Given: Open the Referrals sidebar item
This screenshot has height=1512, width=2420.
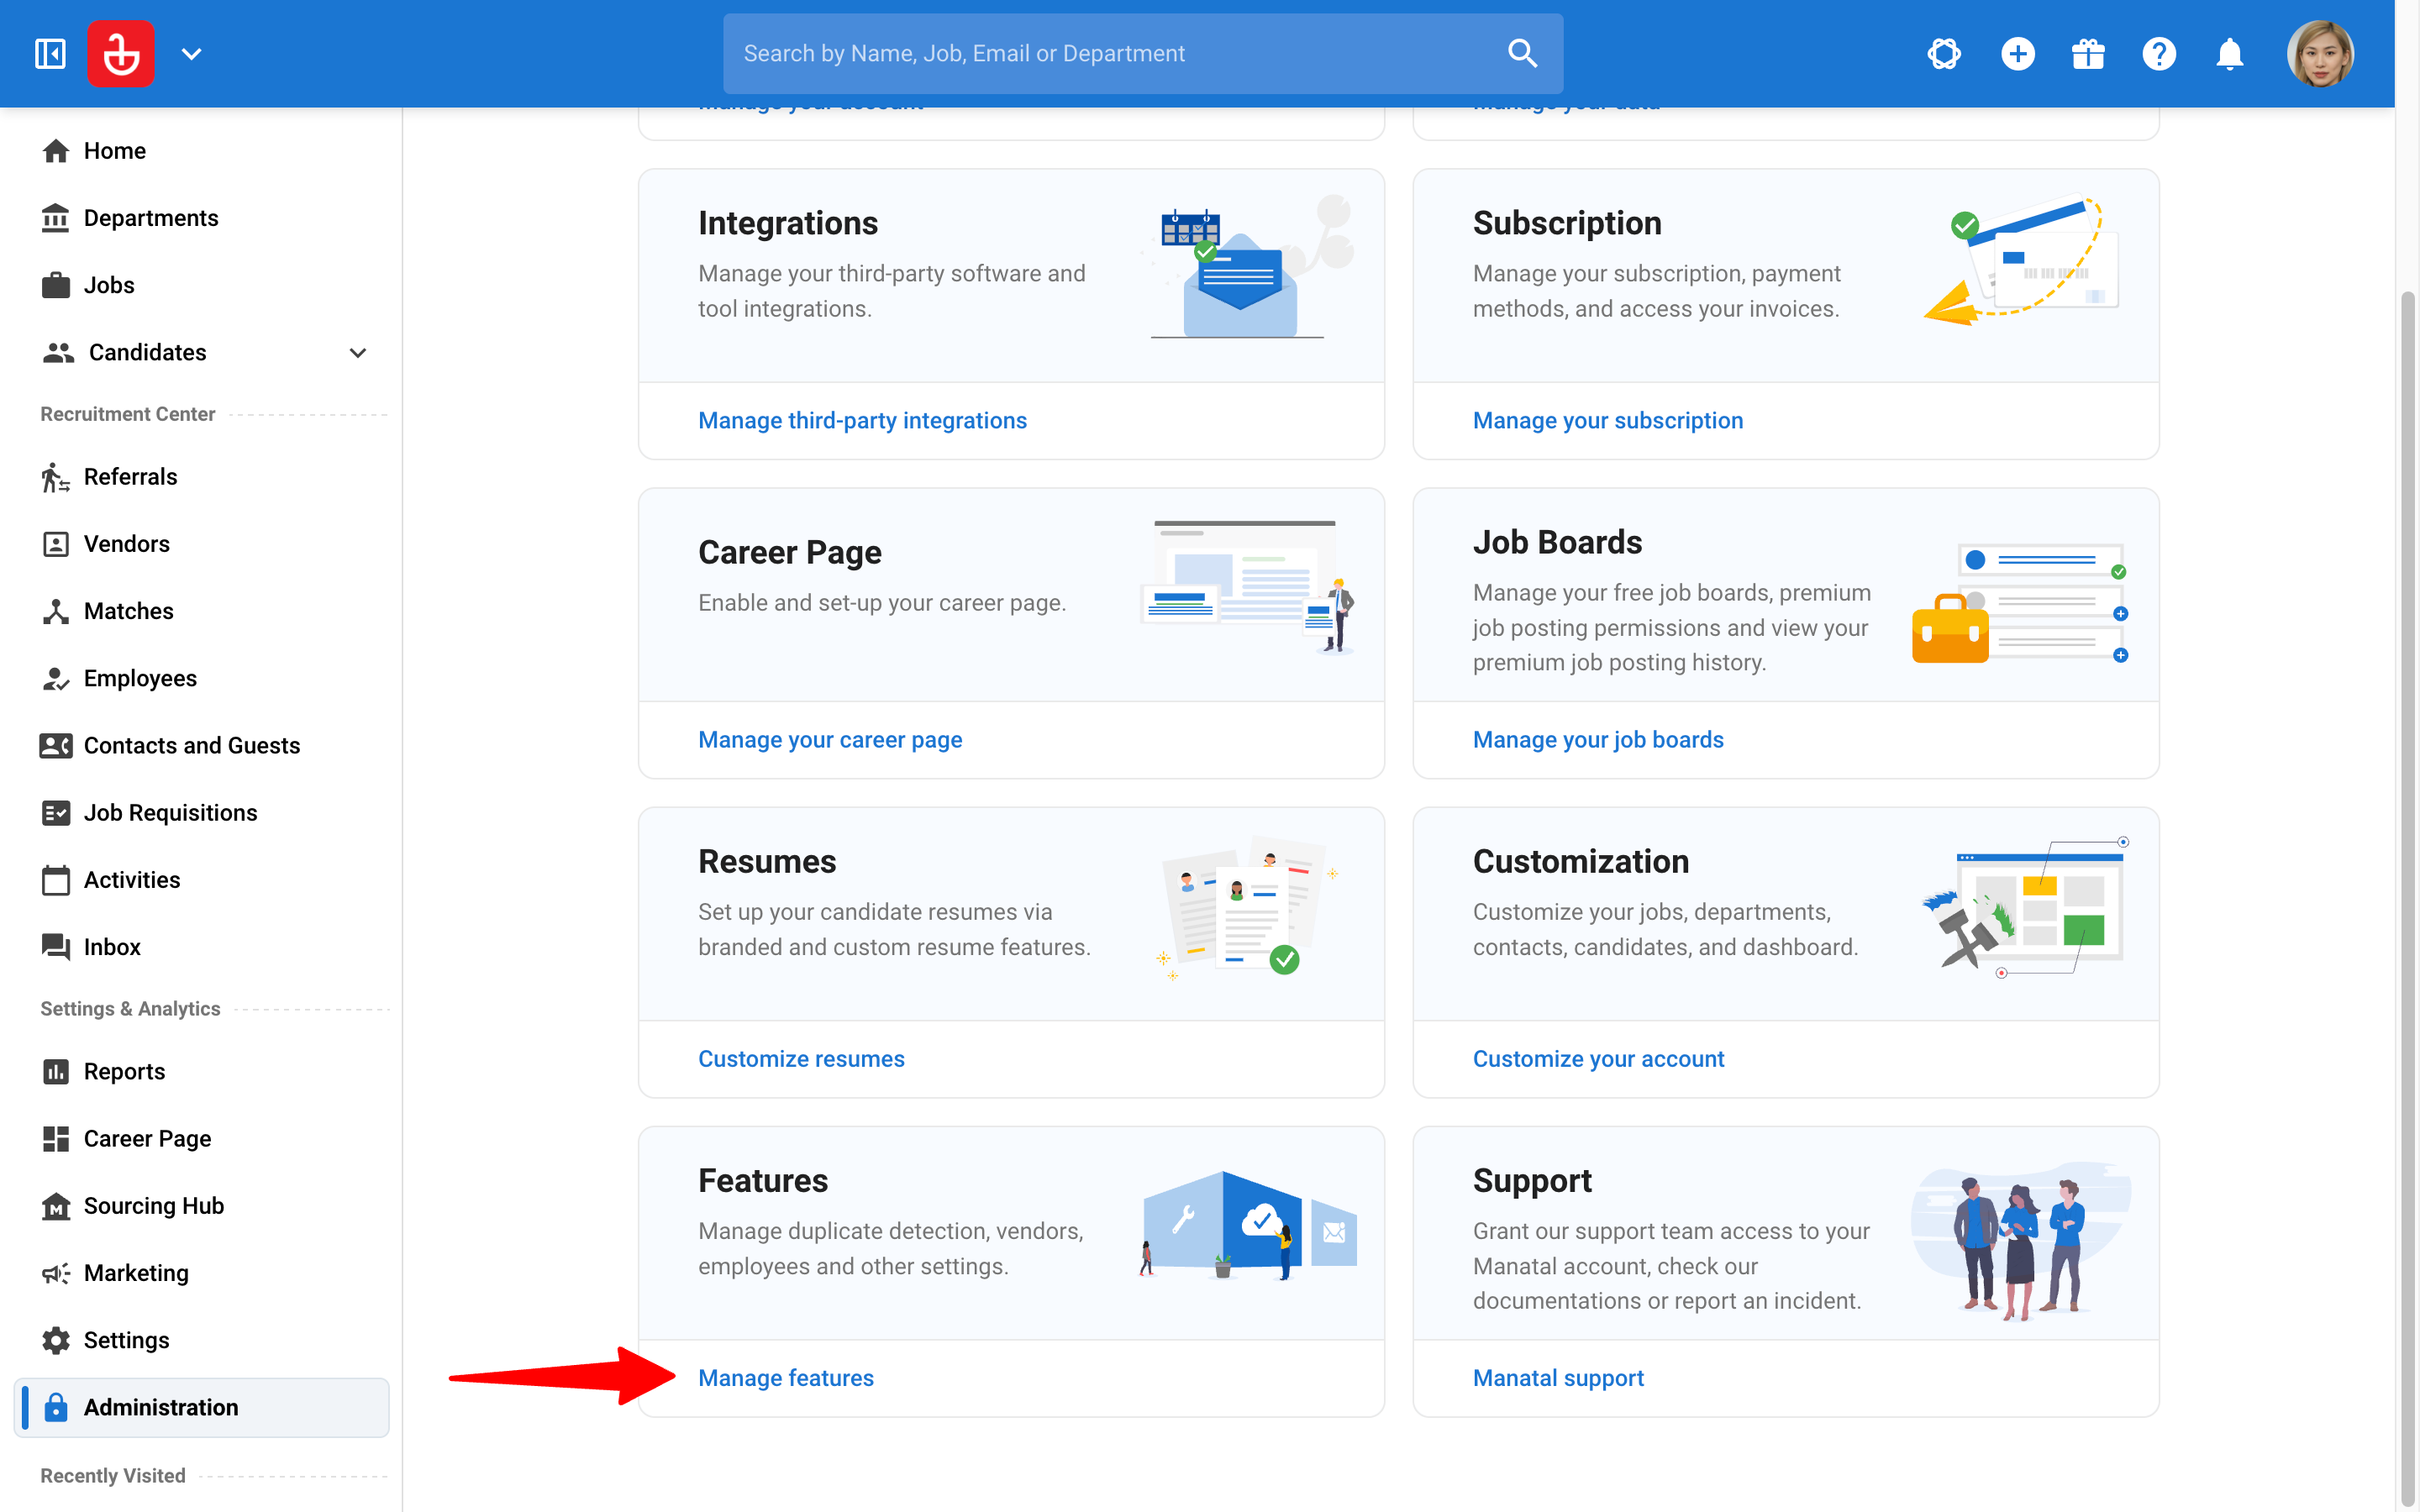Looking at the screenshot, I should 201,477.
